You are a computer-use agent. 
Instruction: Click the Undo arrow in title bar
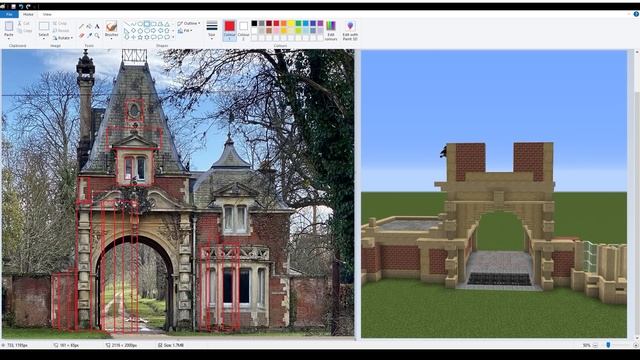tap(21, 7)
